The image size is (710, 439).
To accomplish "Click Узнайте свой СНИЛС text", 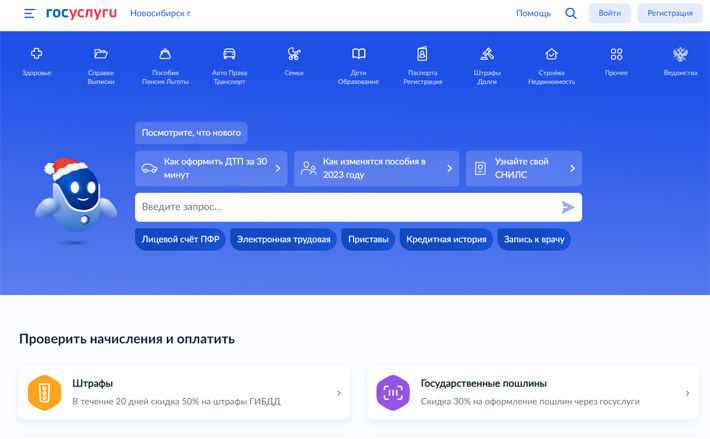I will 521,168.
